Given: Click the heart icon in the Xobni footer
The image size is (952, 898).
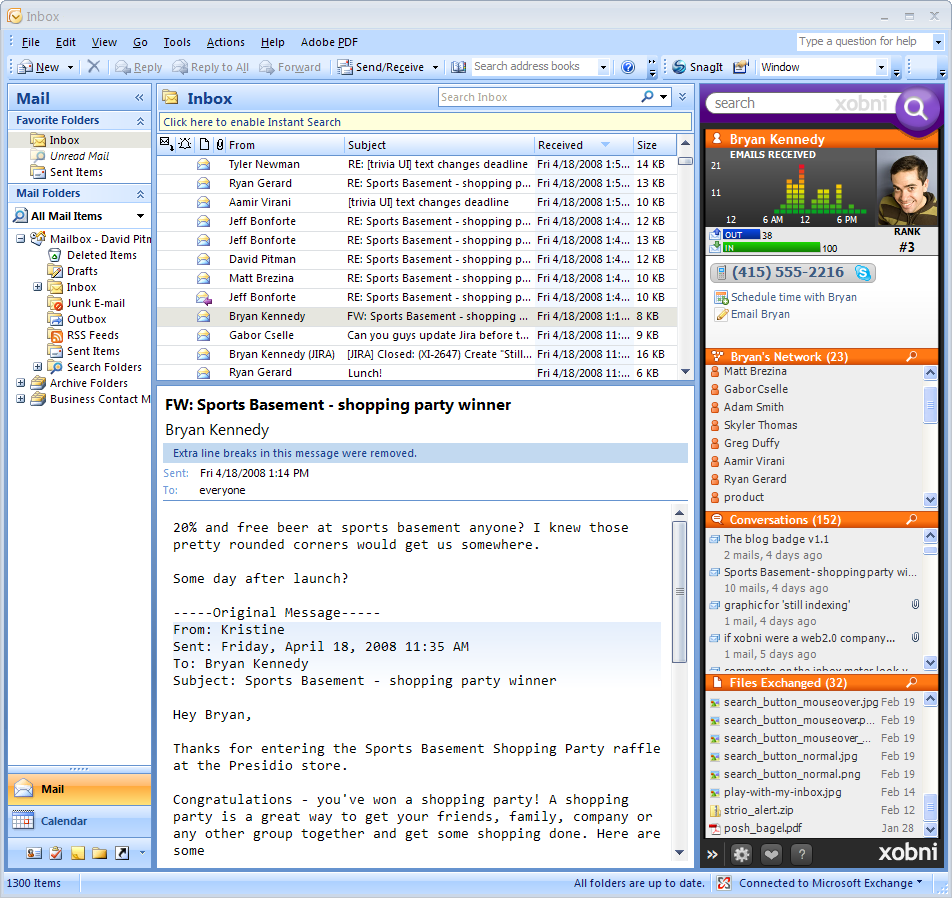Looking at the screenshot, I should [771, 854].
